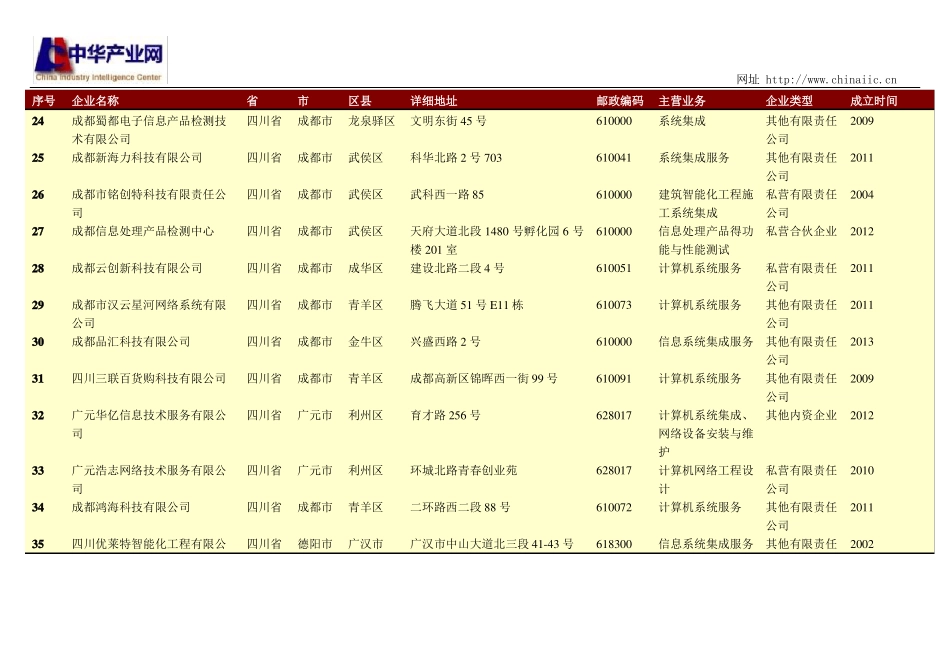Click row number 29
Screen dimensions: 950x672
pyautogui.click(x=38, y=305)
